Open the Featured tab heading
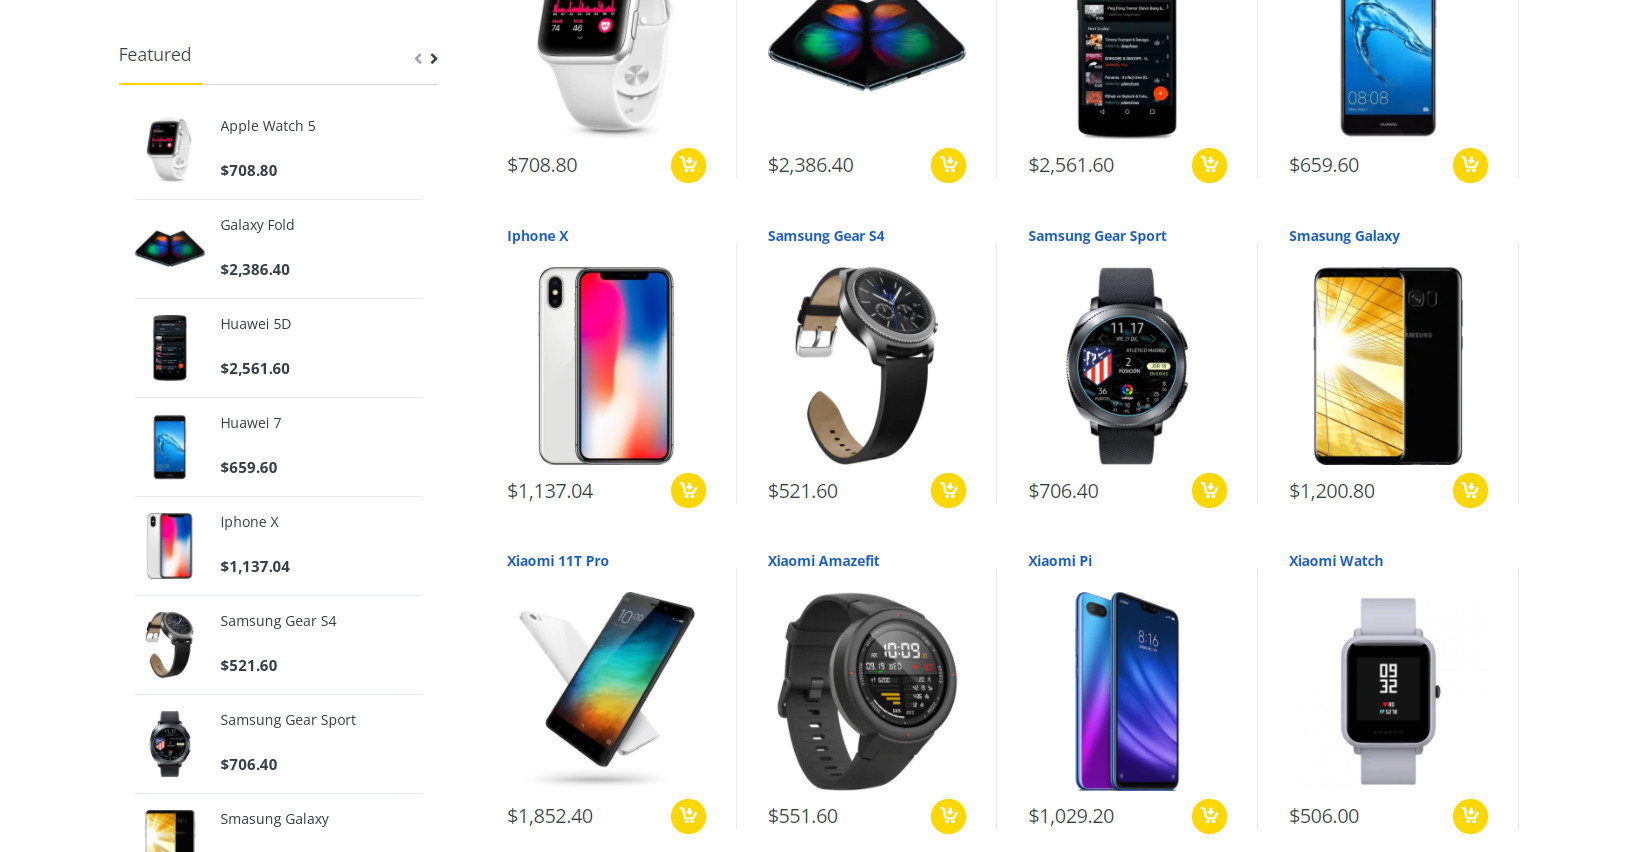Viewport: 1644px width, 852px height. tap(155, 55)
